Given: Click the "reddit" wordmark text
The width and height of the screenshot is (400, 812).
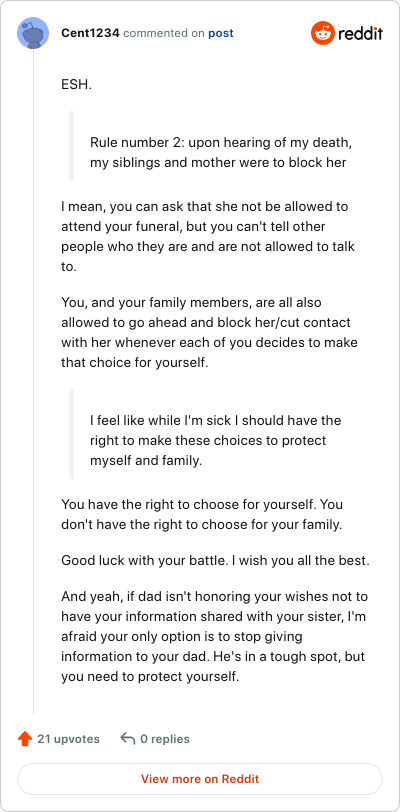Looking at the screenshot, I should pos(361,34).
